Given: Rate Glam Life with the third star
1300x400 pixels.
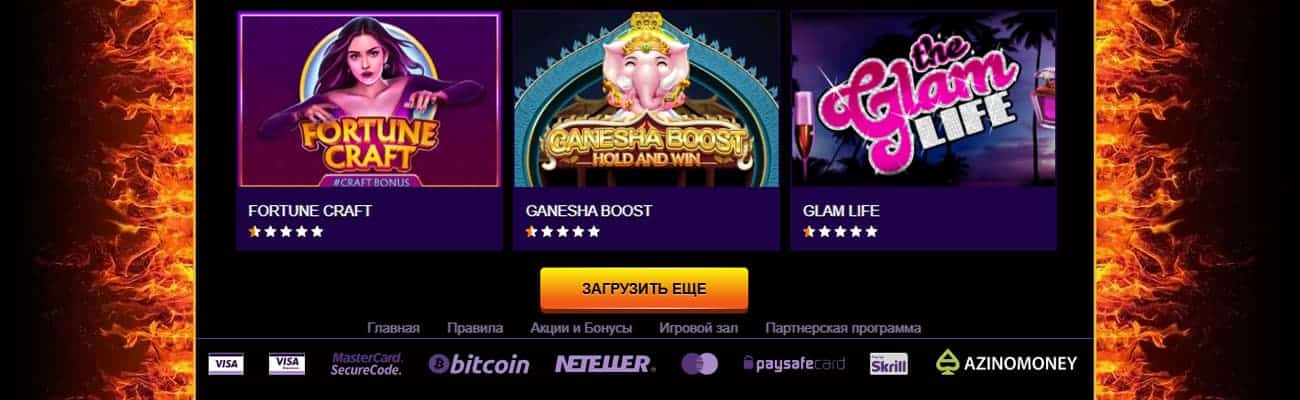Looking at the screenshot, I should tap(841, 232).
